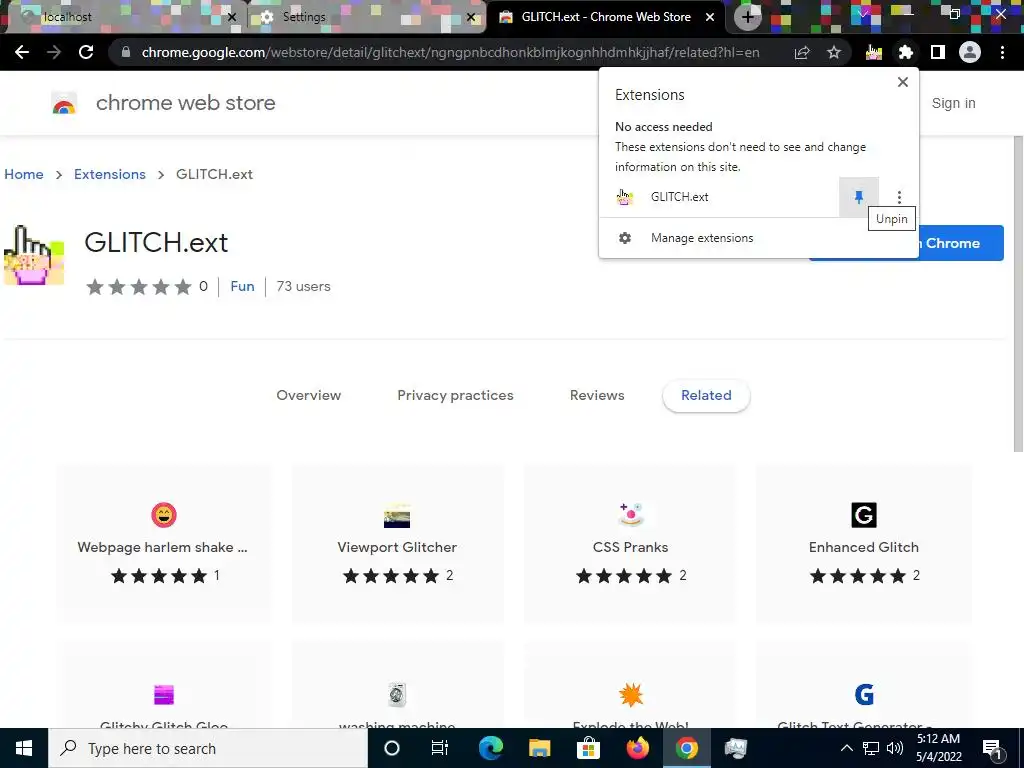Open the volume control in tray

coord(895,748)
